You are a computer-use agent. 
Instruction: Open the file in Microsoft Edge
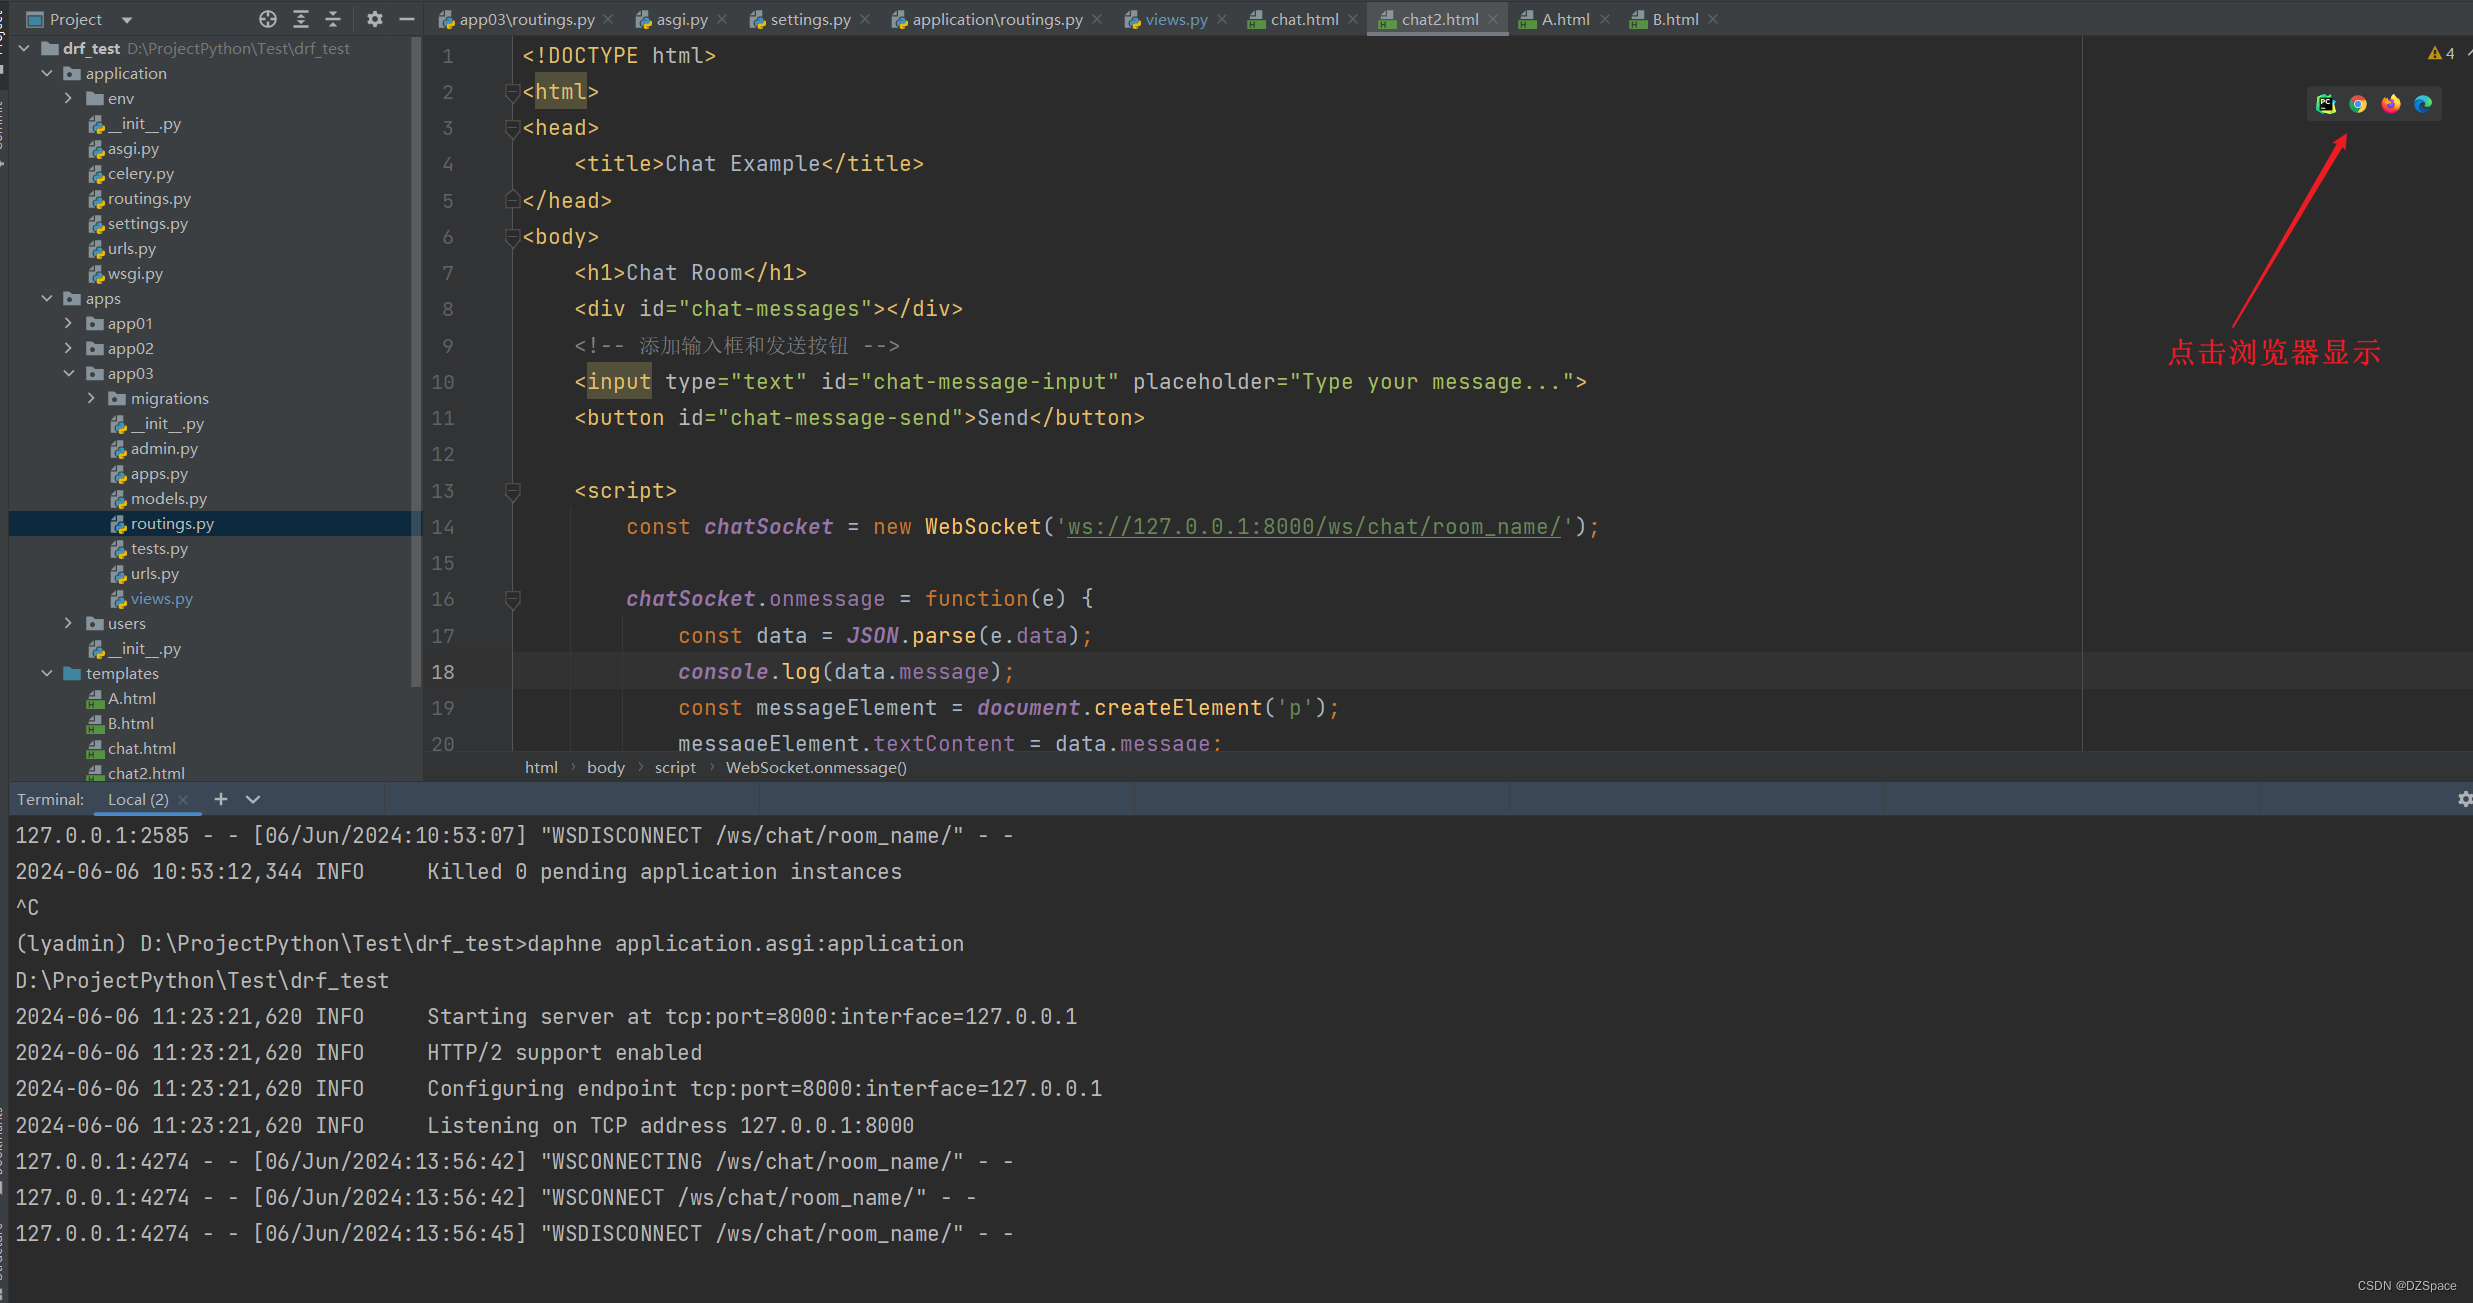pos(2423,103)
